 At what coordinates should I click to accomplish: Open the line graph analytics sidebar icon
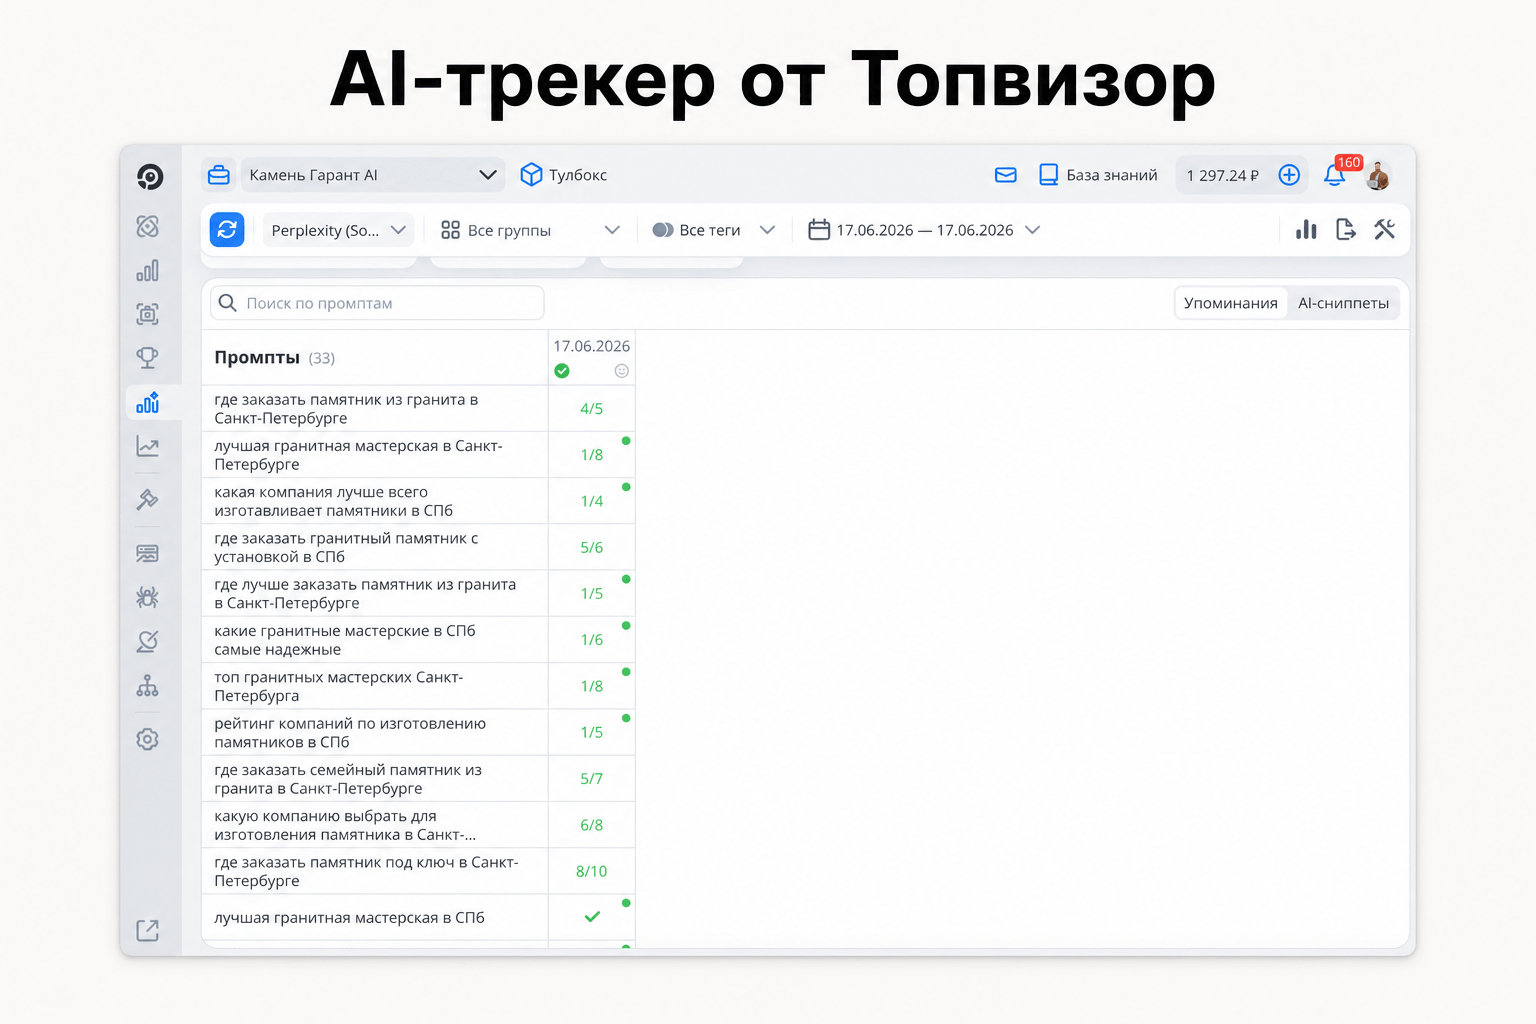(148, 446)
